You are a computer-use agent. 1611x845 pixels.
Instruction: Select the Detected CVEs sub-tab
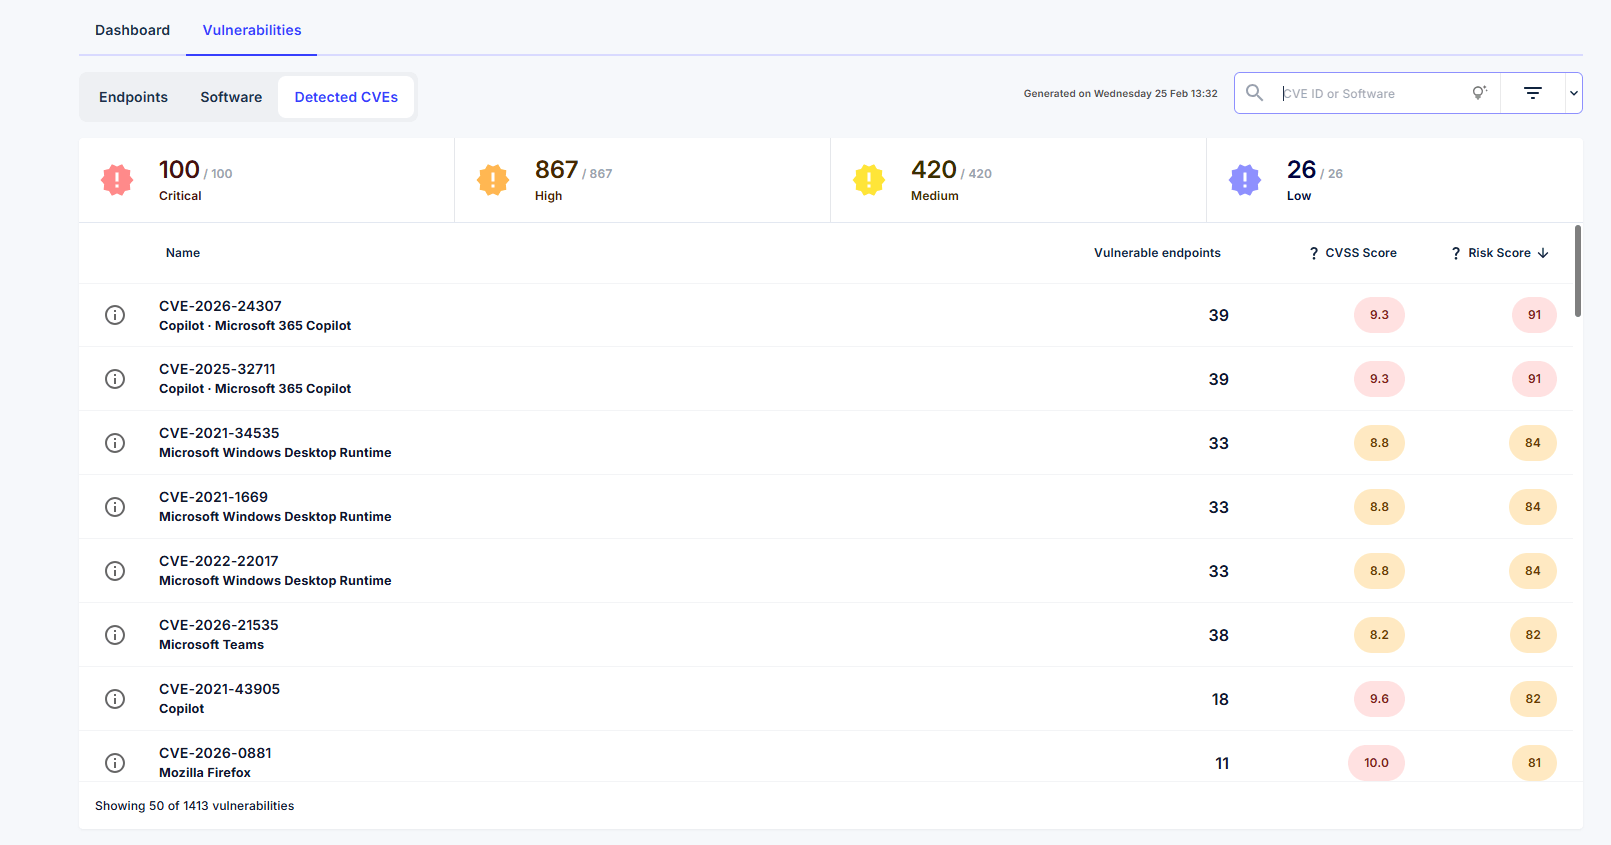tap(346, 97)
